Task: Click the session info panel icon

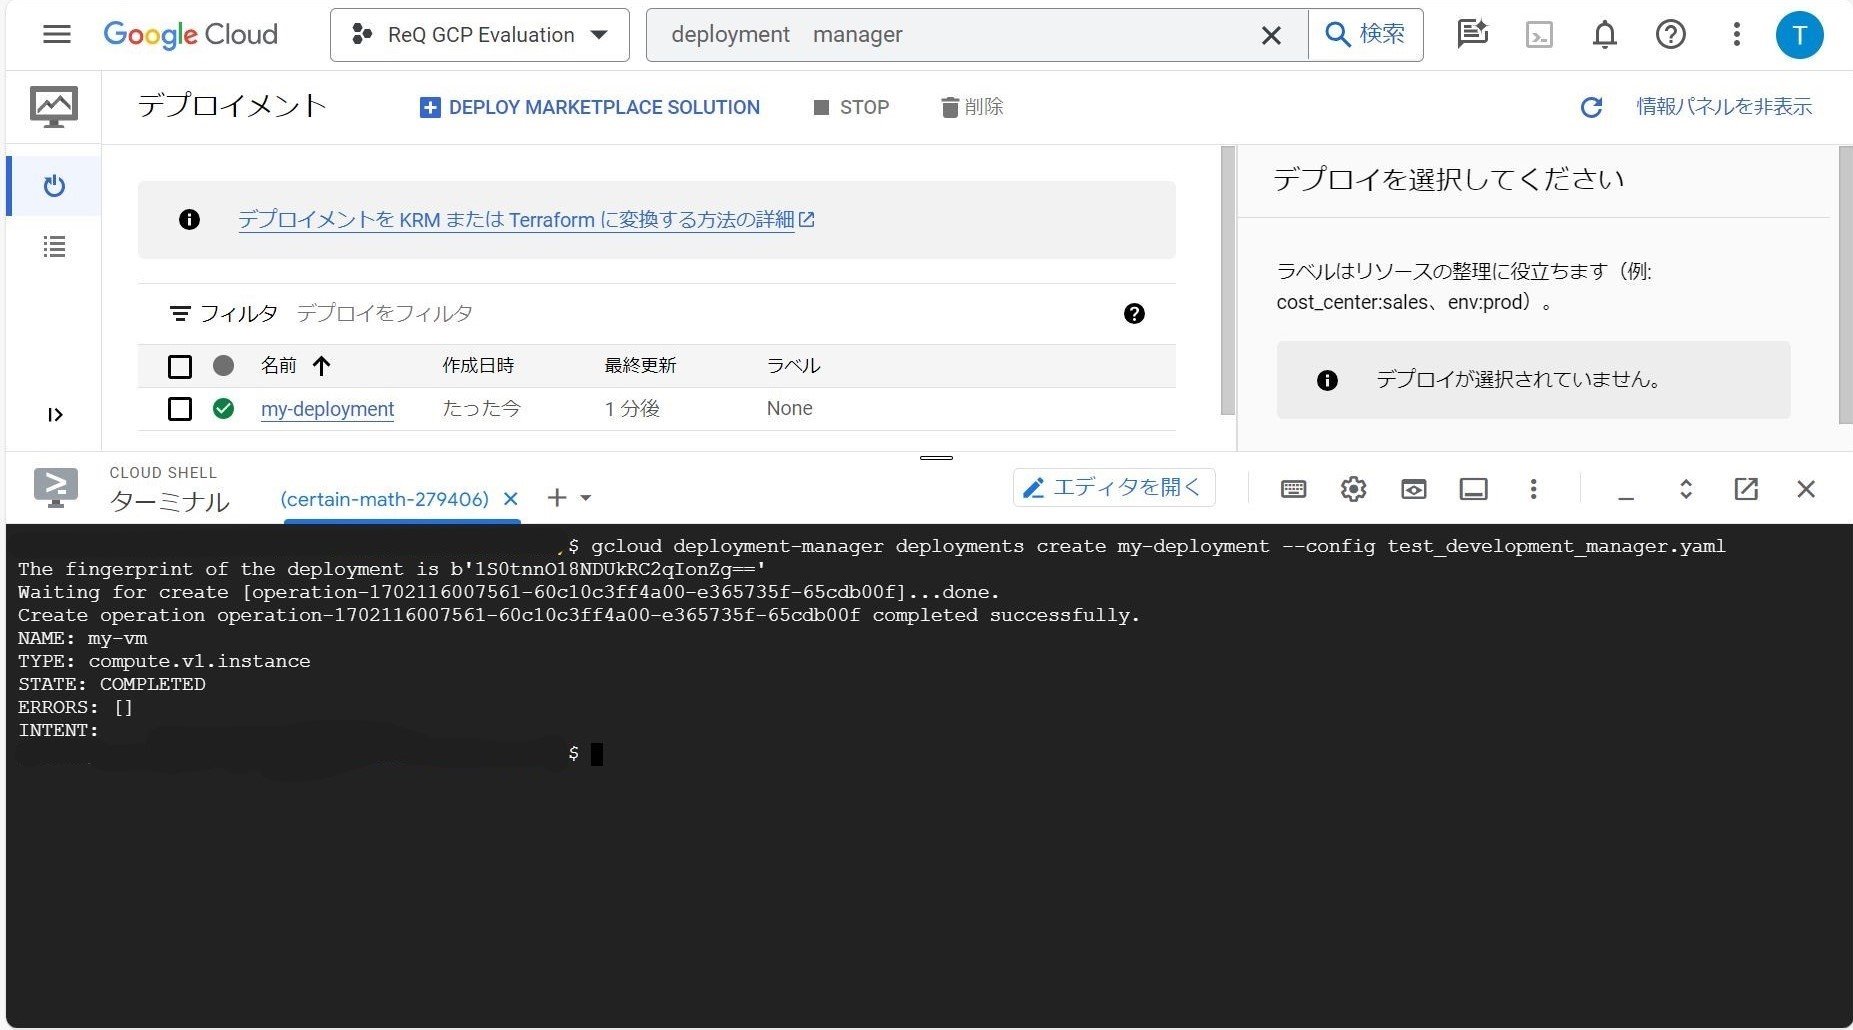Action: coord(1473,489)
